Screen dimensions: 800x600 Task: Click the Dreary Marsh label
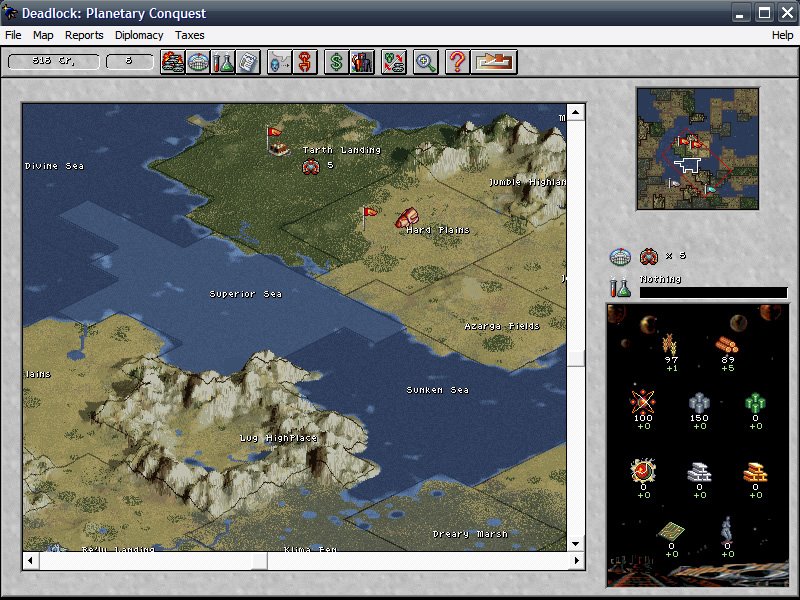click(x=470, y=534)
